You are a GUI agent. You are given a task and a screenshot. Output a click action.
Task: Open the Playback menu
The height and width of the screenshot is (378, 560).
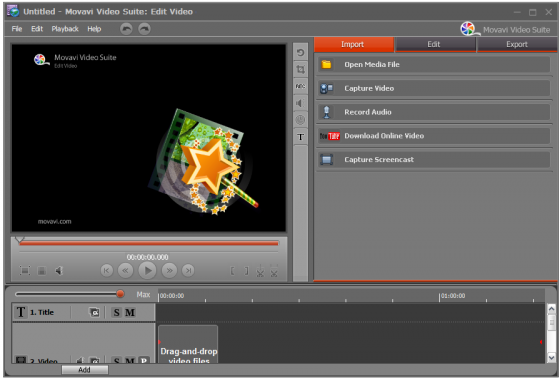tap(65, 29)
